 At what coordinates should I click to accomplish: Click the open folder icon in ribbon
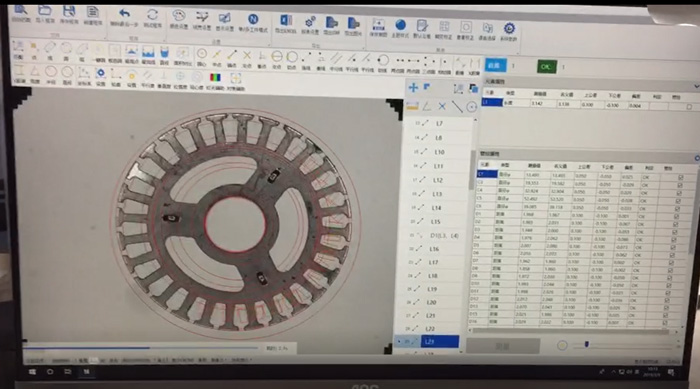point(44,11)
